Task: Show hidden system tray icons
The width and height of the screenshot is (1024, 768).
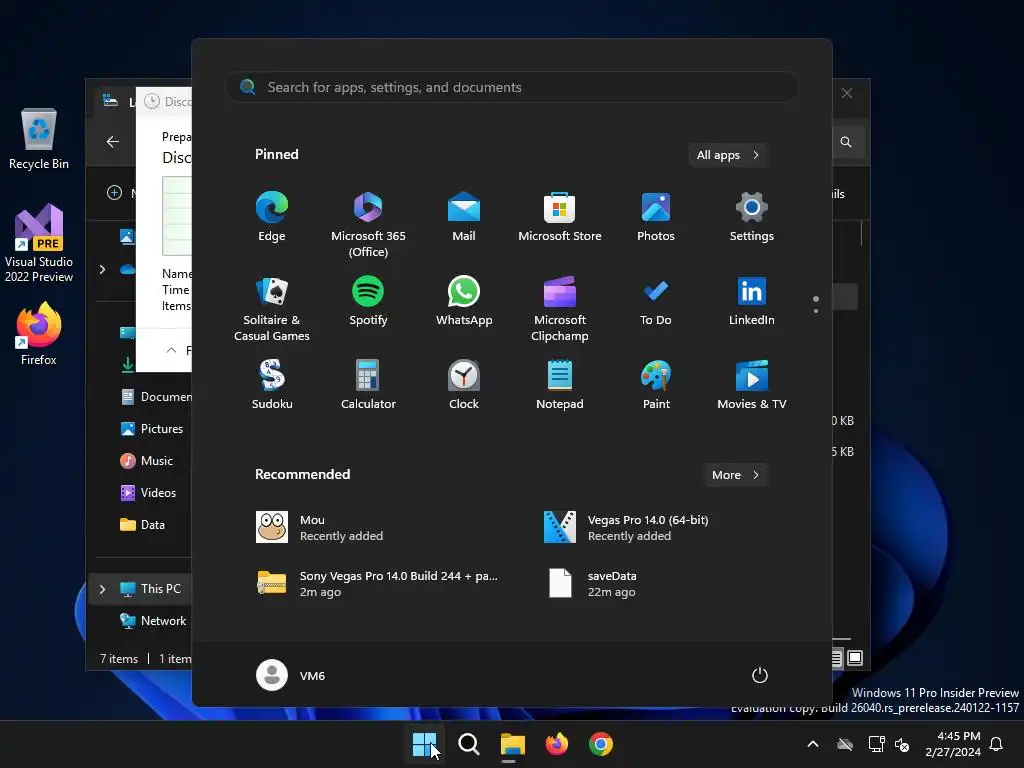Action: point(813,744)
